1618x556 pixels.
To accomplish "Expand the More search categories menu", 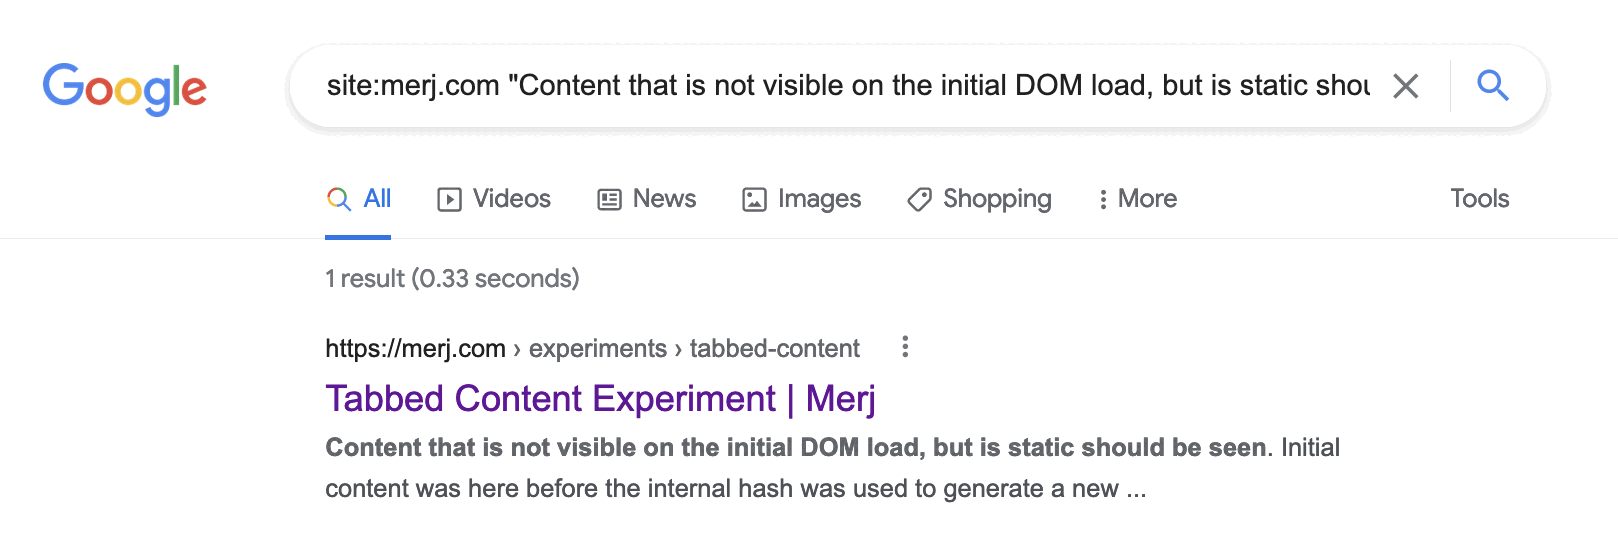I will tap(1138, 199).
